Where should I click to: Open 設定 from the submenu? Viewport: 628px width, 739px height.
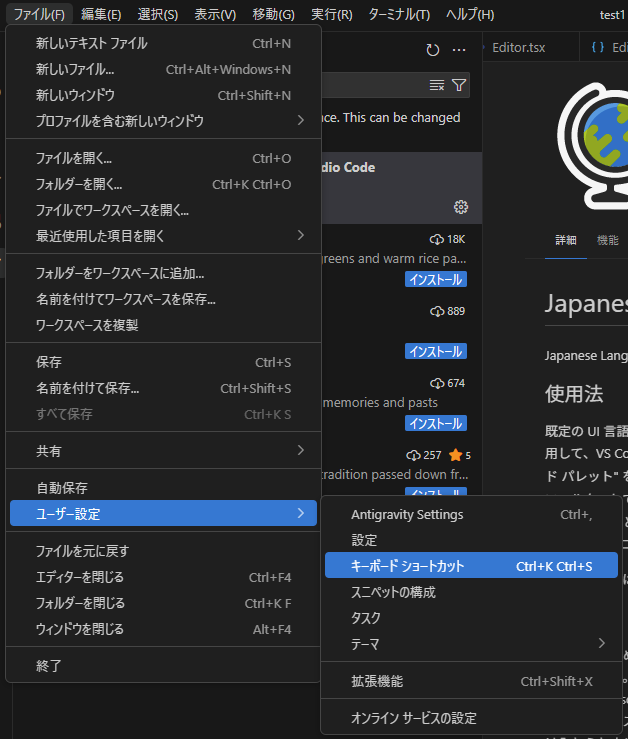tap(471, 540)
